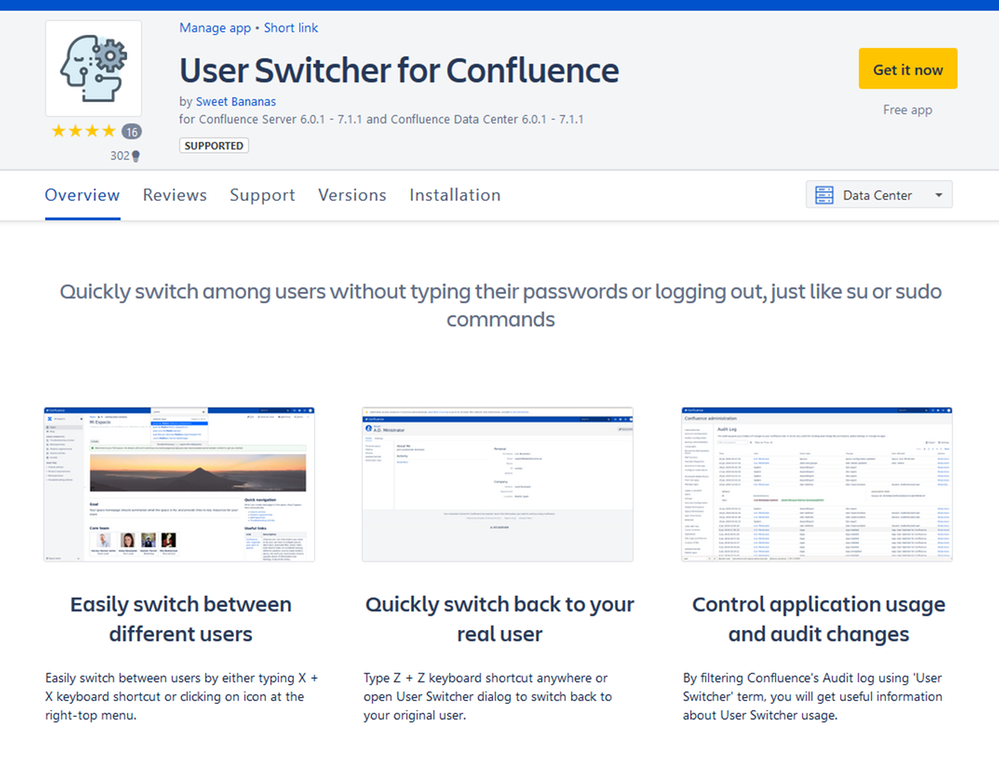Click the Data Center server icon
The width and height of the screenshot is (999, 774).
click(824, 195)
